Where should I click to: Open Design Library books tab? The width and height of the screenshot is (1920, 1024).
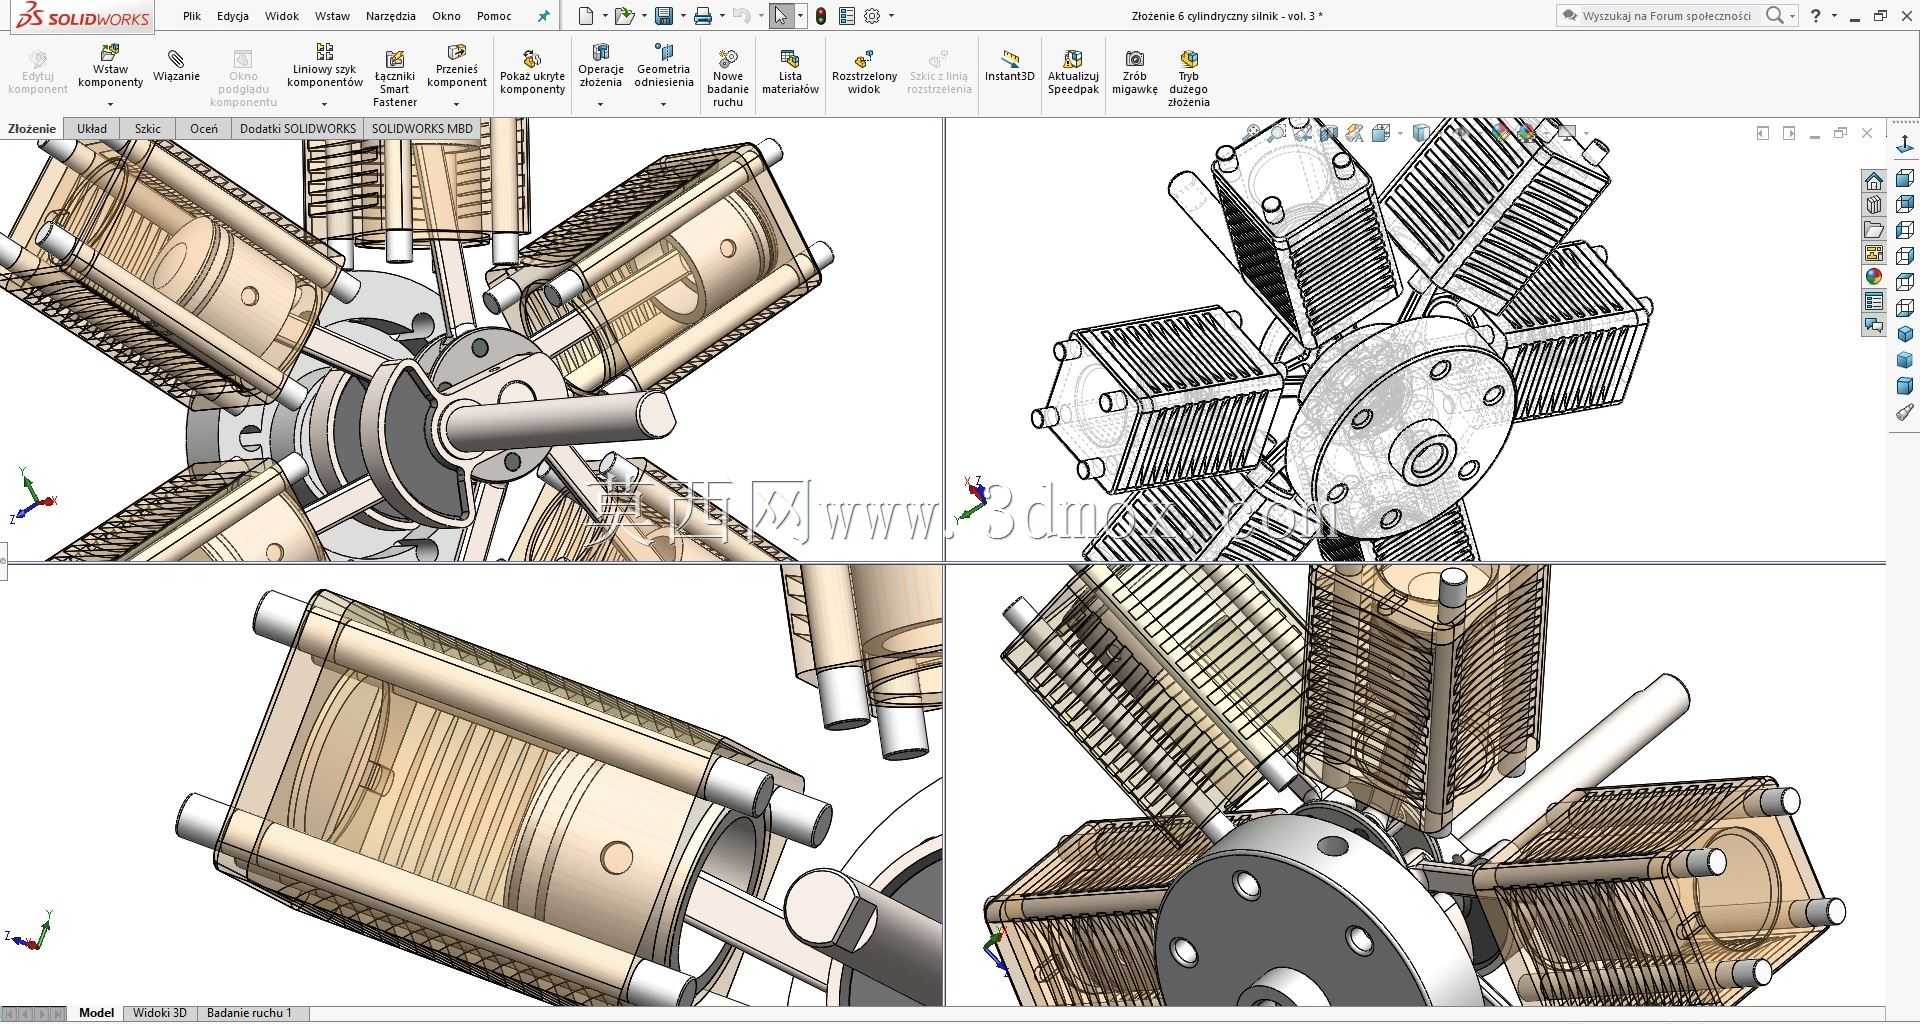(1874, 205)
